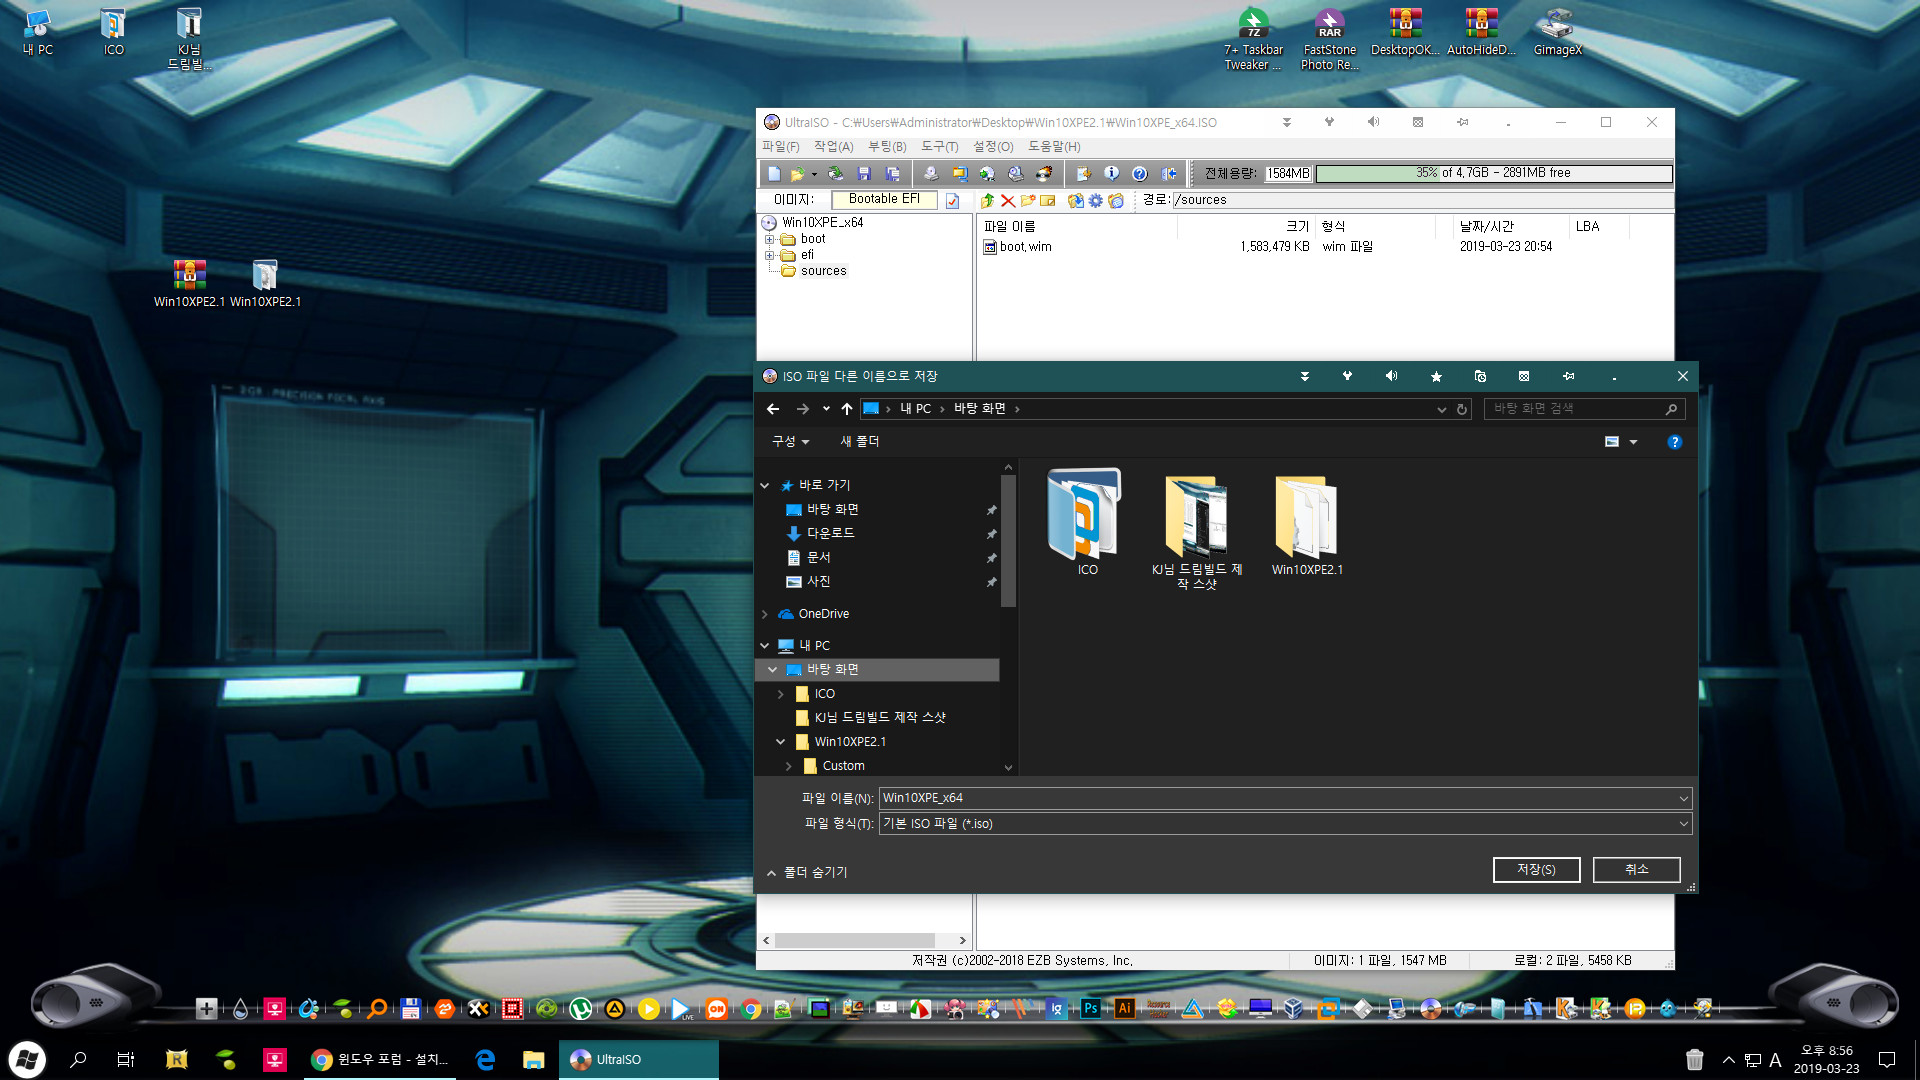This screenshot has width=1920, height=1080.
Task: Expand the efi folder in UltraISO tree
Action: 770,255
